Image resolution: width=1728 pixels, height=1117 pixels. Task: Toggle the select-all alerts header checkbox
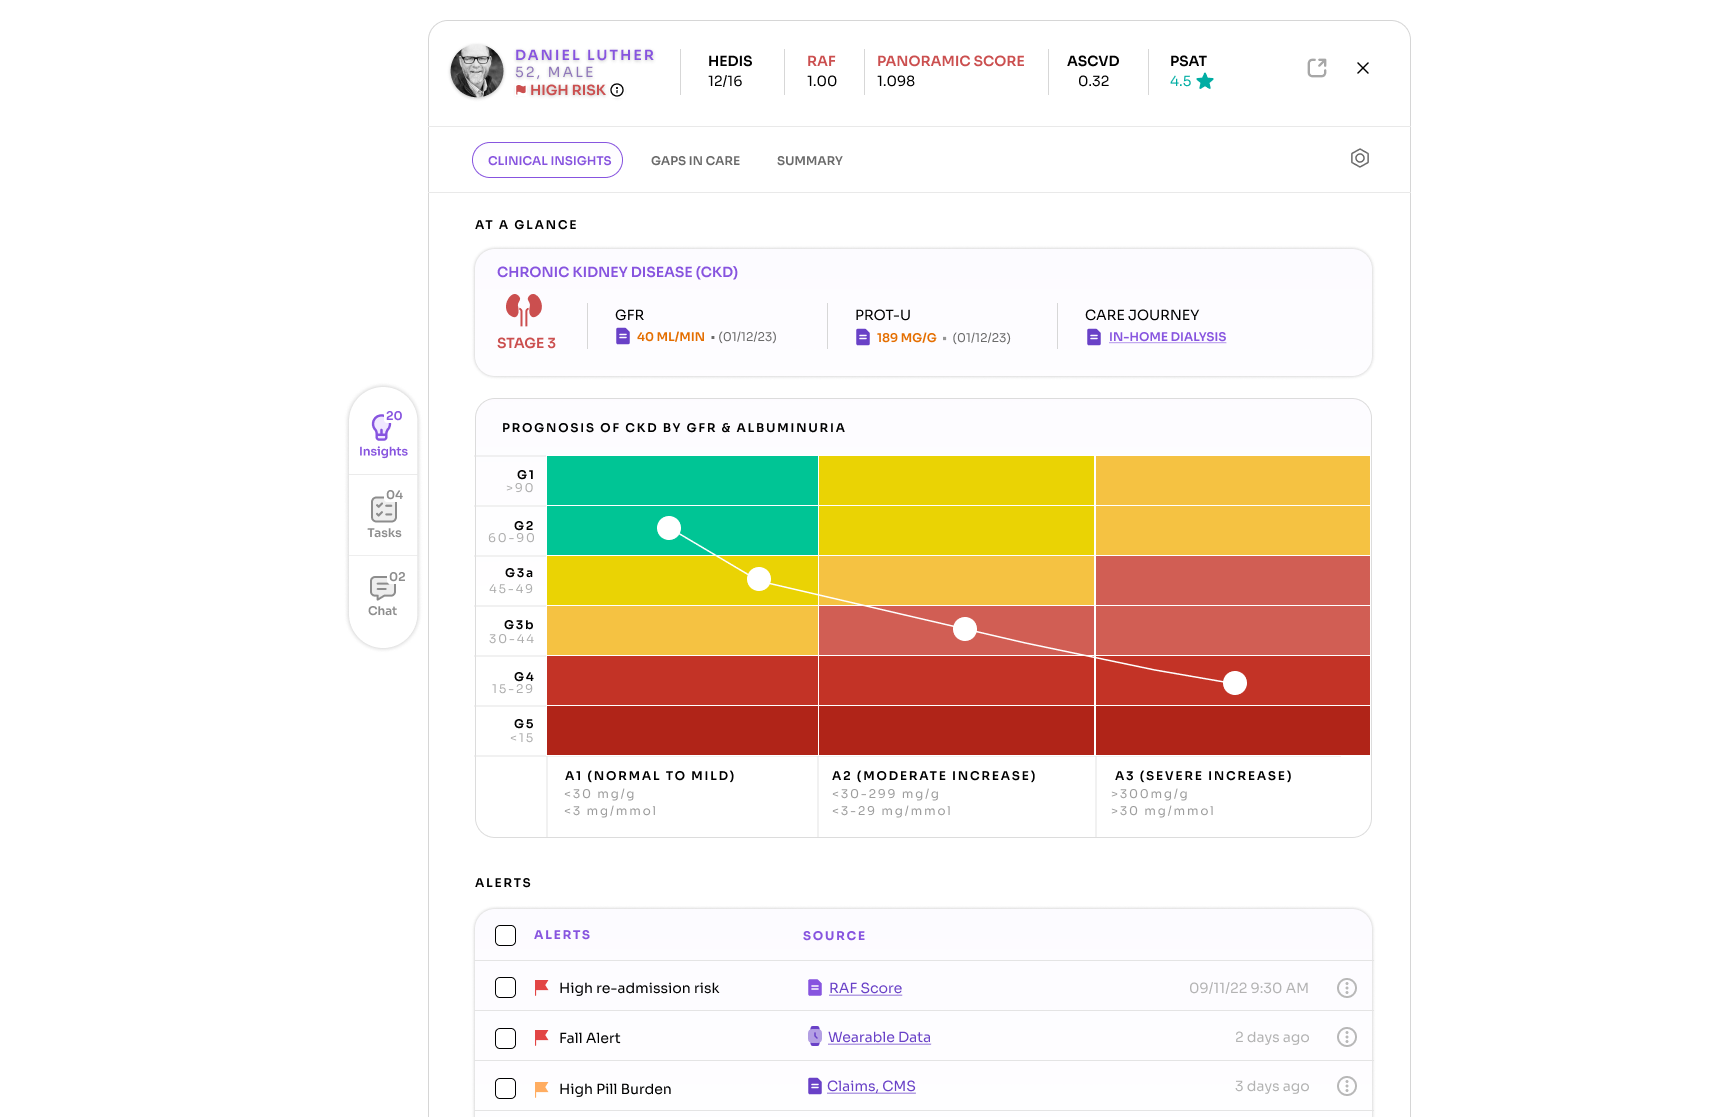[506, 935]
